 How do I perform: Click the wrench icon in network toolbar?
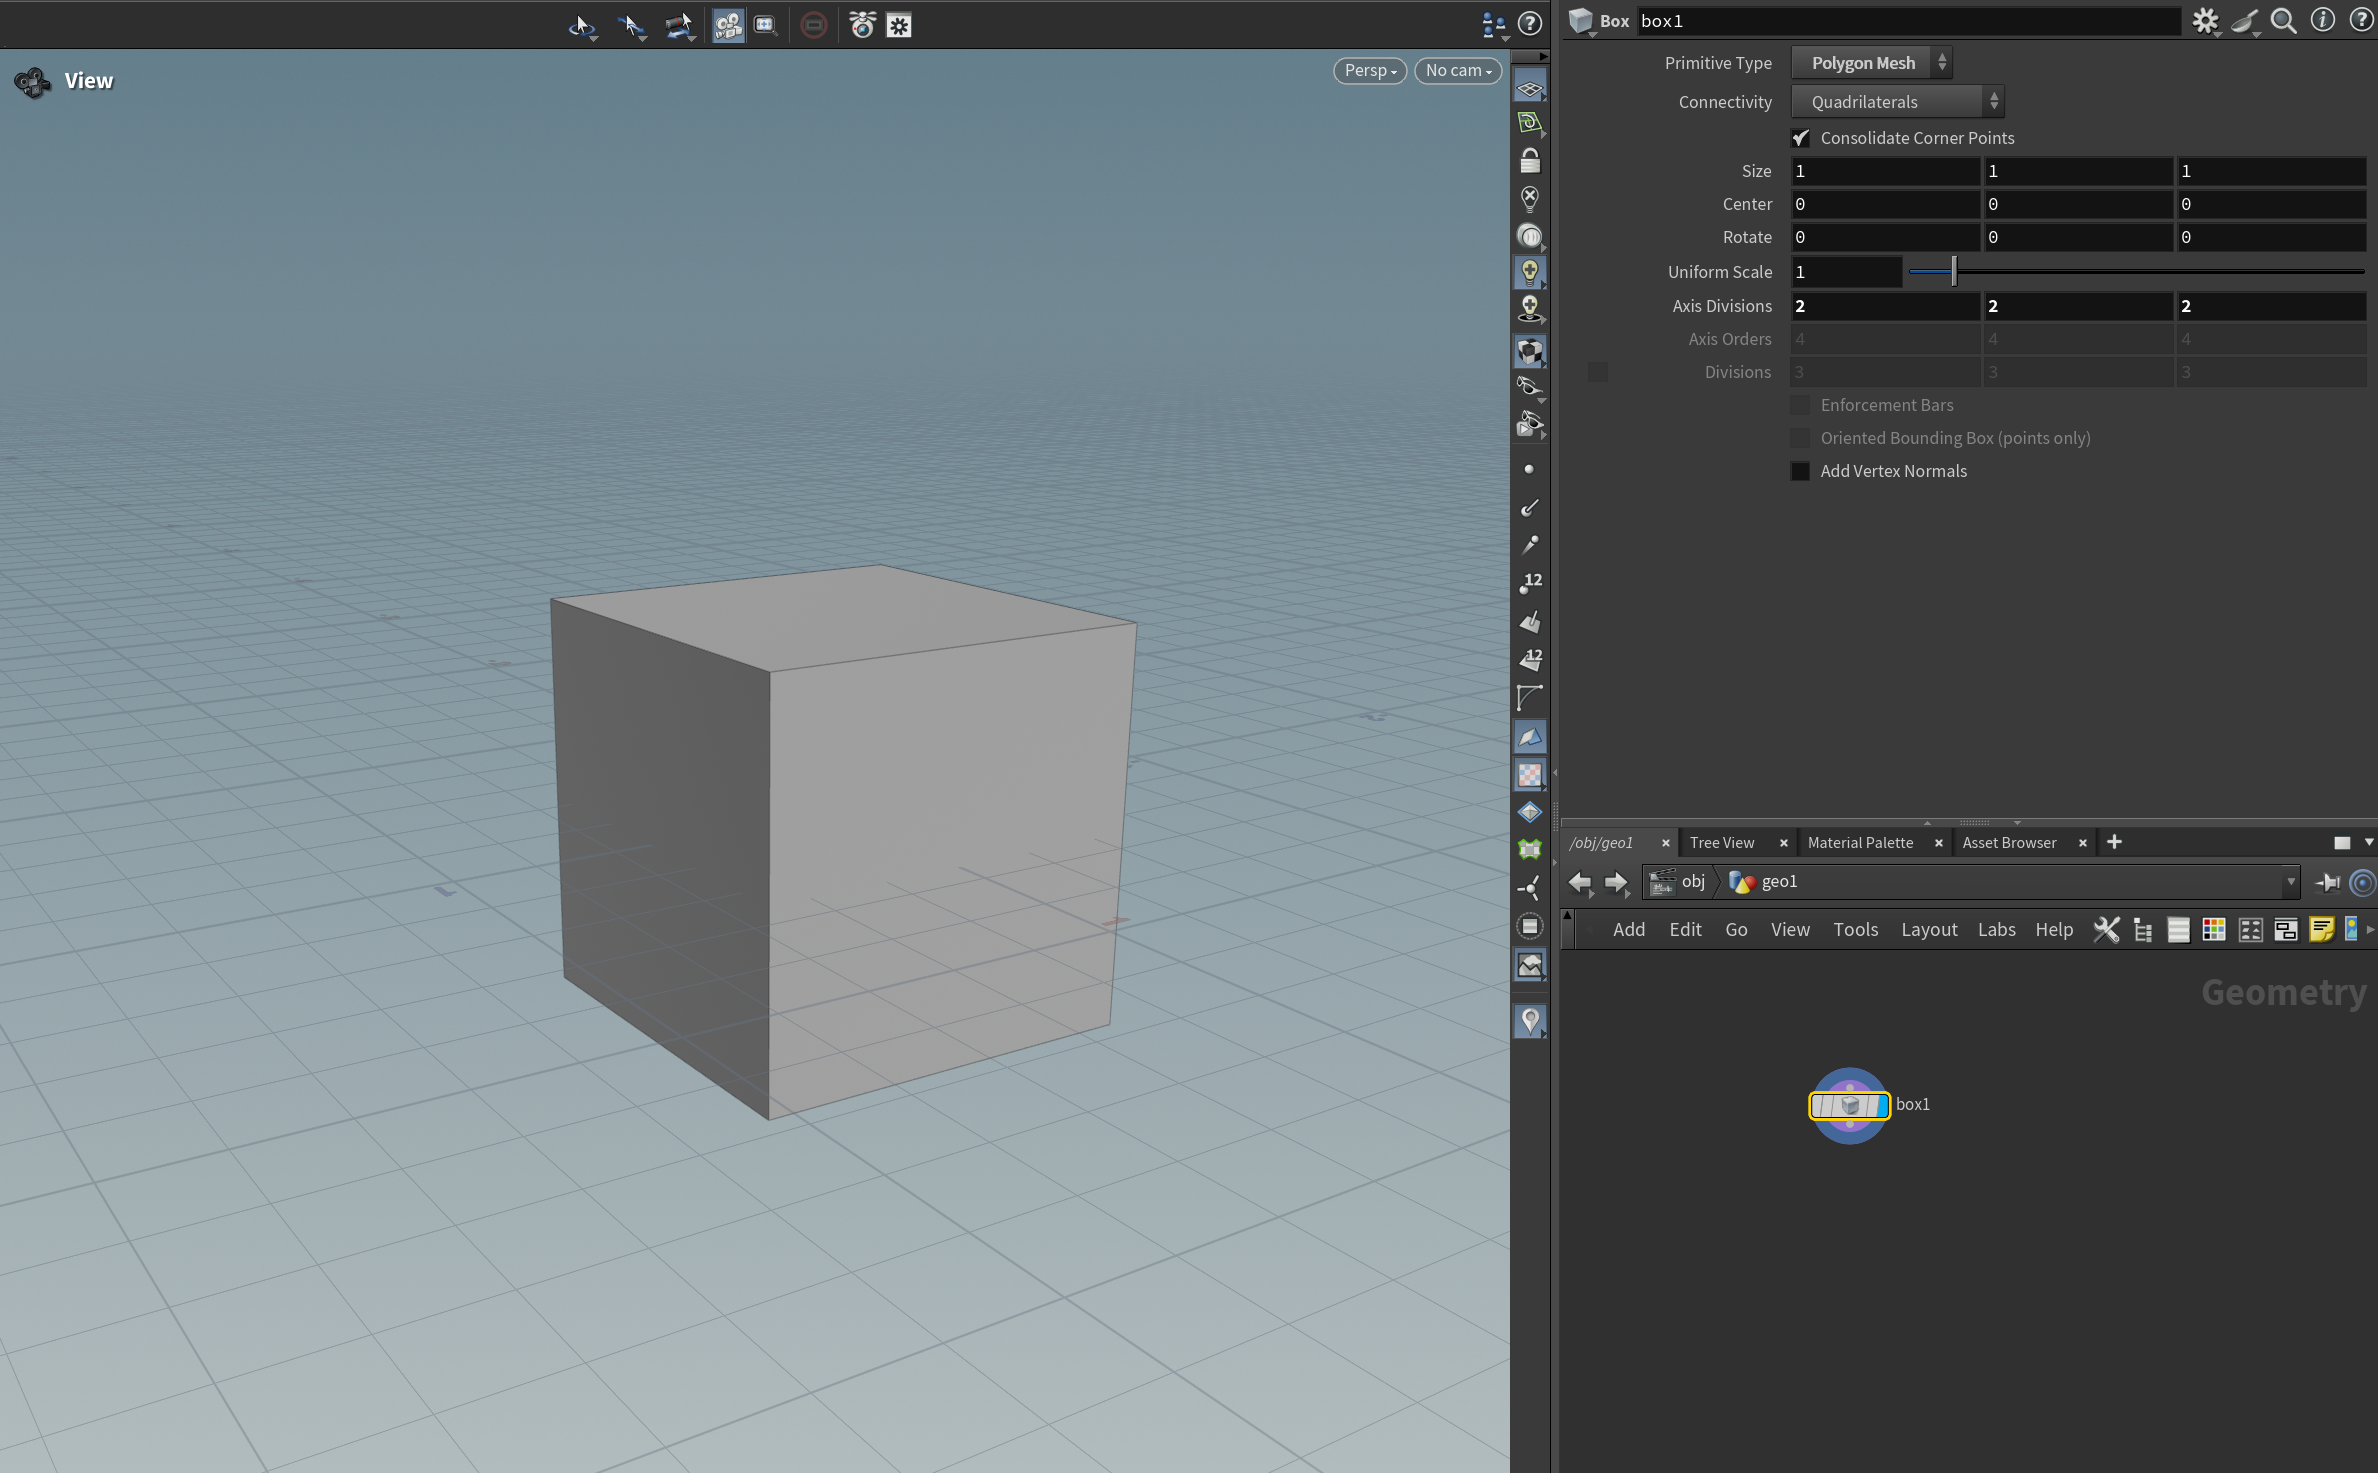(2106, 930)
